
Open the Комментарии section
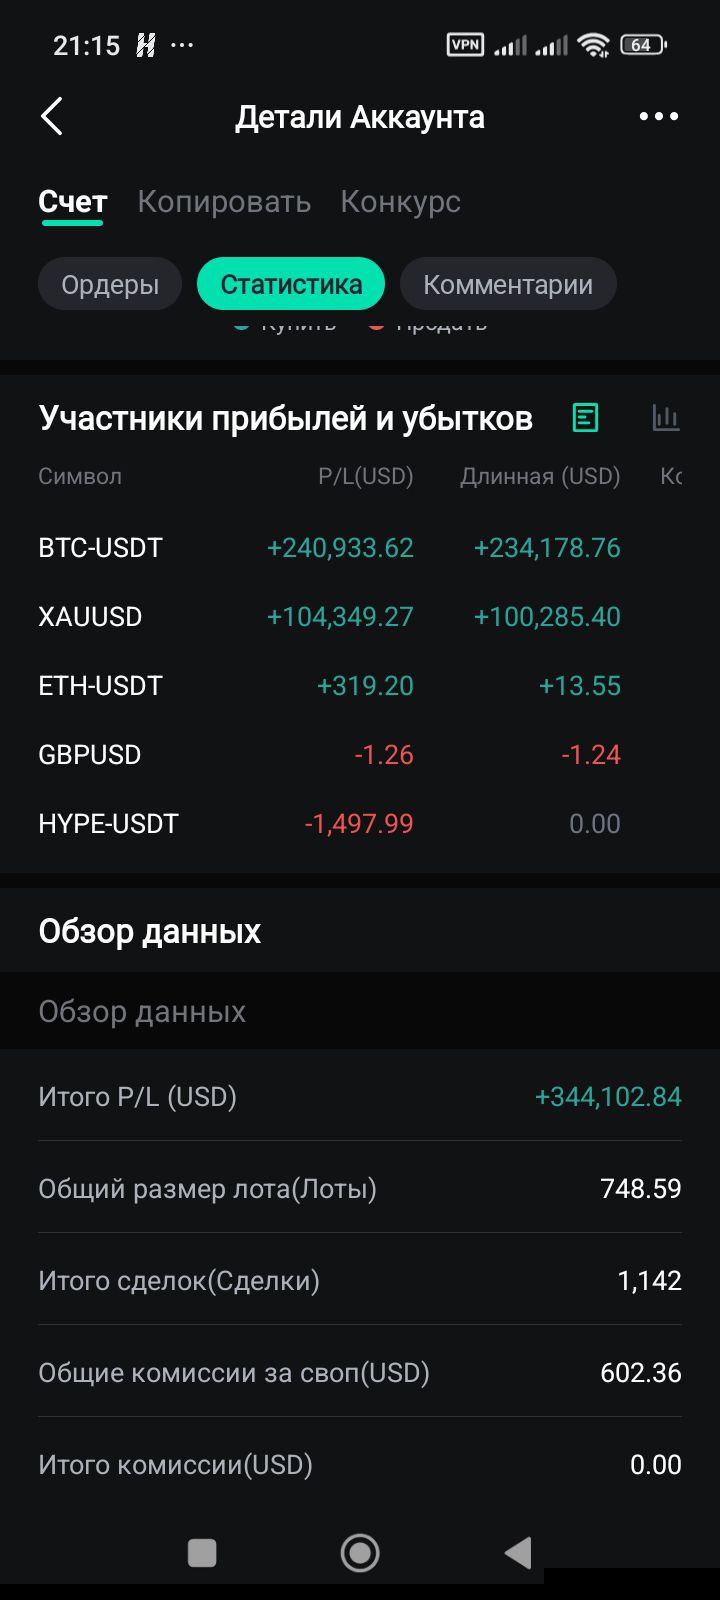pos(508,284)
